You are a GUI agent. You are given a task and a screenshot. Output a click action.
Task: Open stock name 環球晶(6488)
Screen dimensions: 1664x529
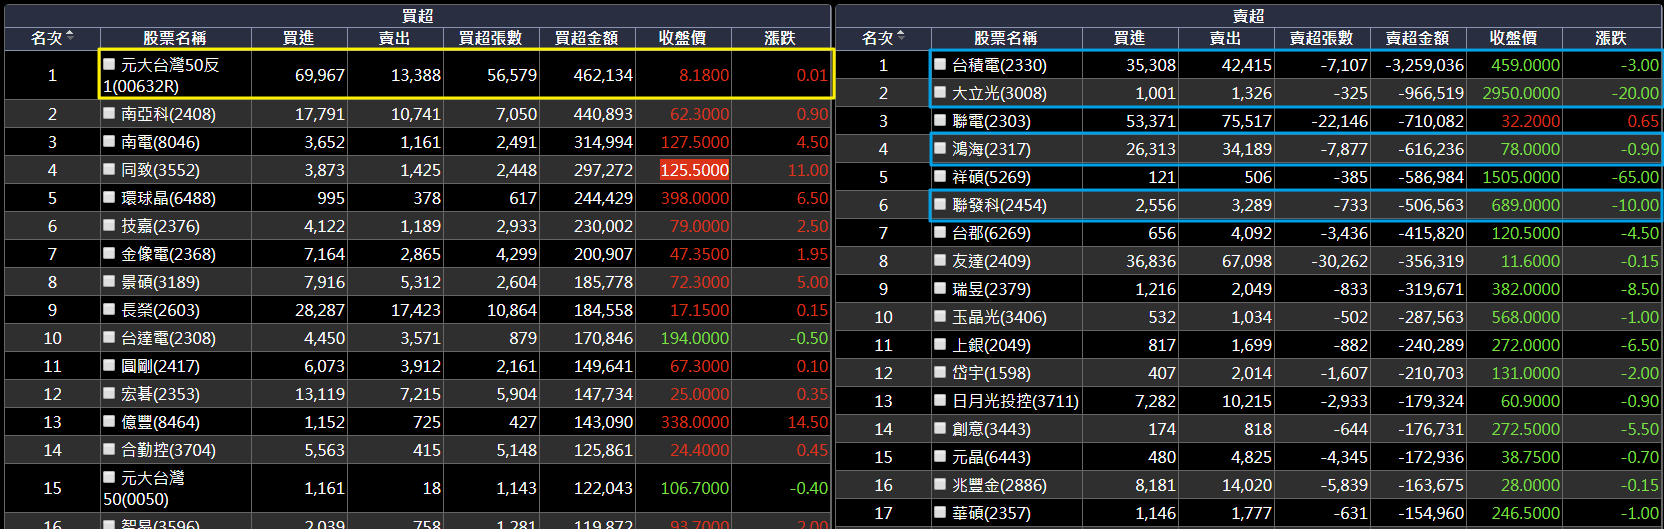[x=168, y=198]
